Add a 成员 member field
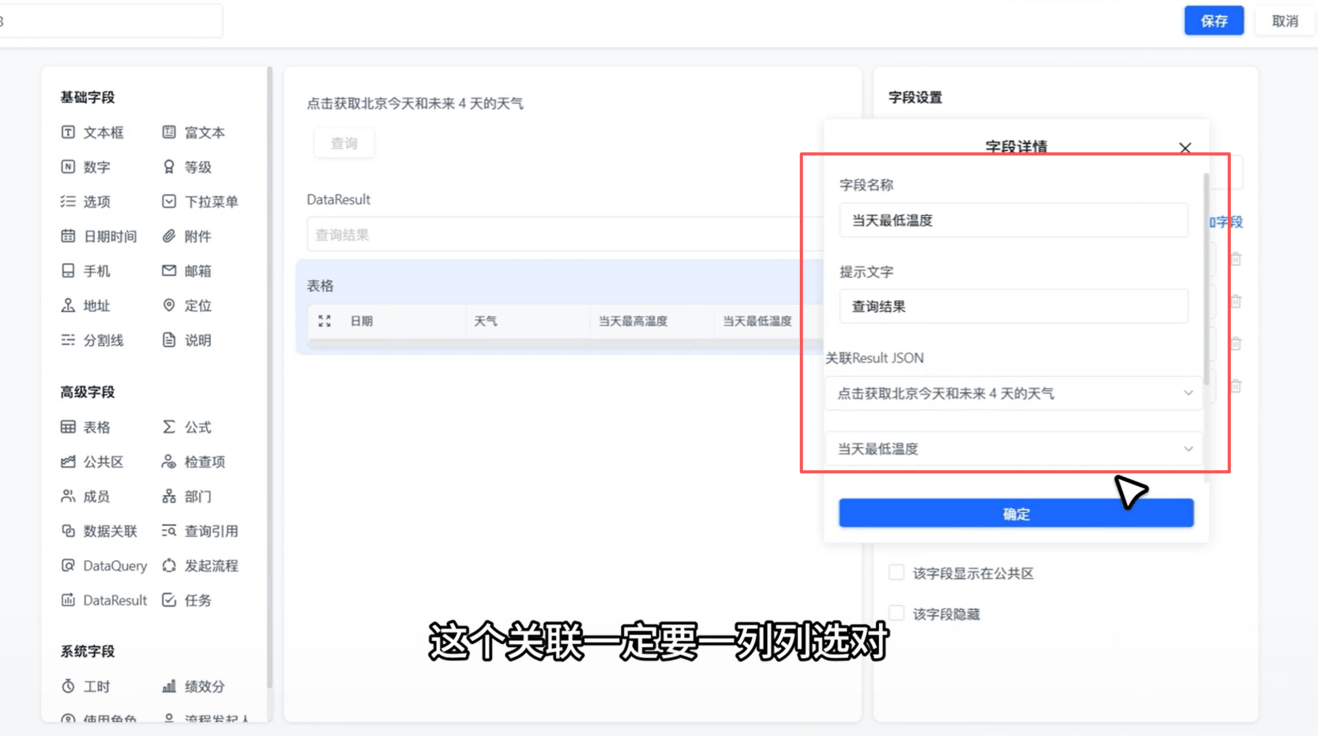This screenshot has height=736, width=1318. click(x=85, y=496)
